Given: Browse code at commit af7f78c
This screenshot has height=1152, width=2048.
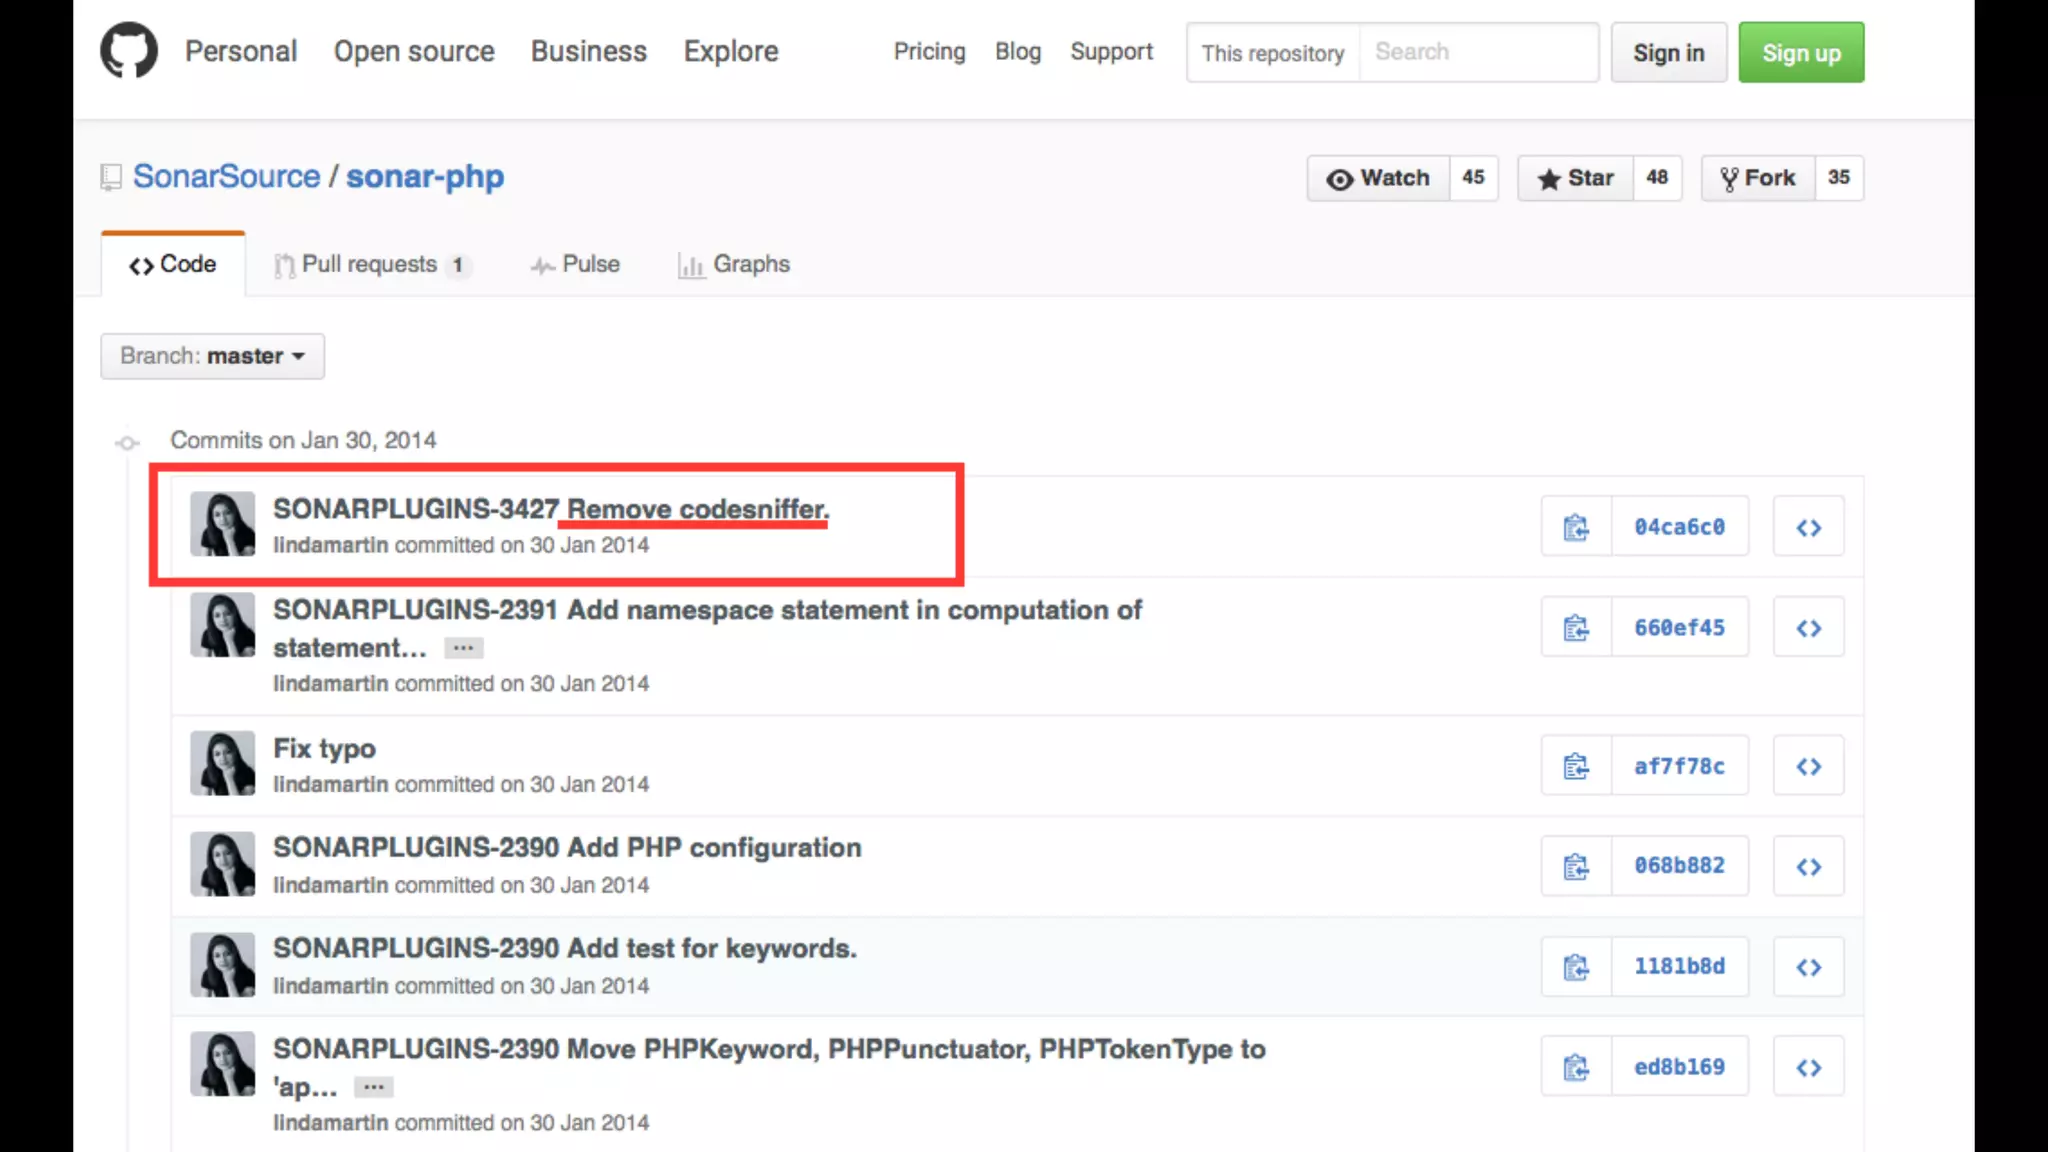Looking at the screenshot, I should tap(1808, 766).
